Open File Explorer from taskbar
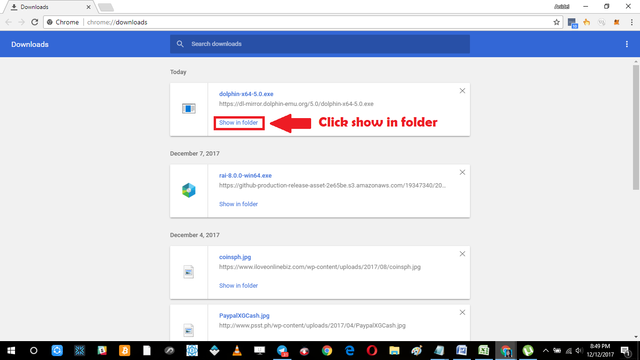This screenshot has height=360, width=640. tap(394, 351)
